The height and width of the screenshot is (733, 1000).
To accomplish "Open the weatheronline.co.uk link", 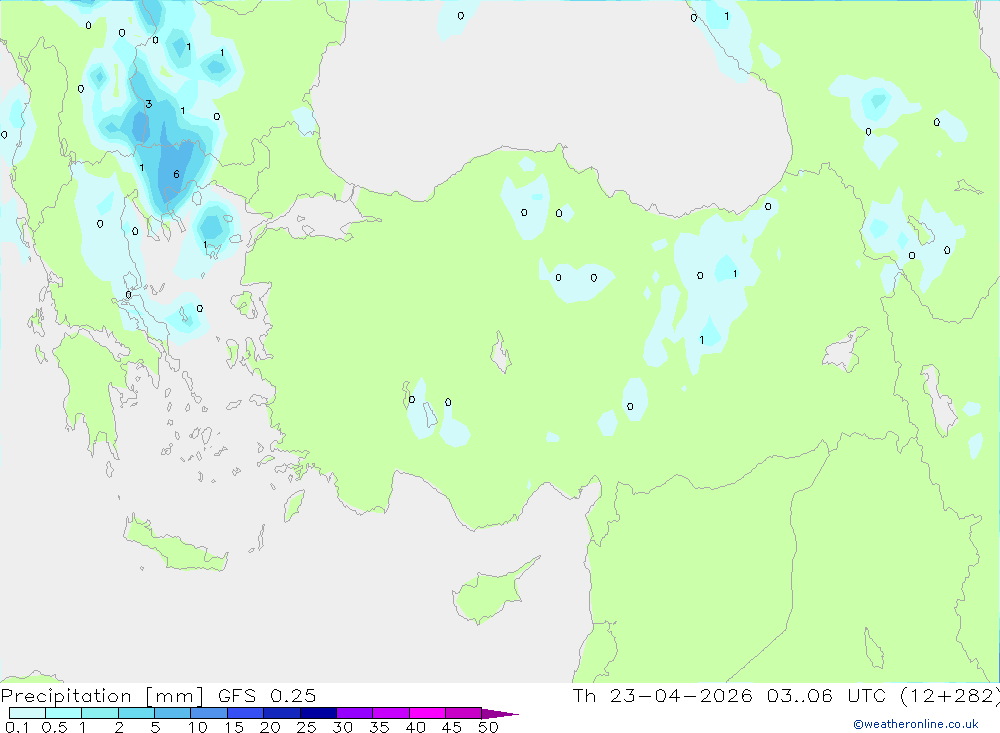I will click(916, 724).
